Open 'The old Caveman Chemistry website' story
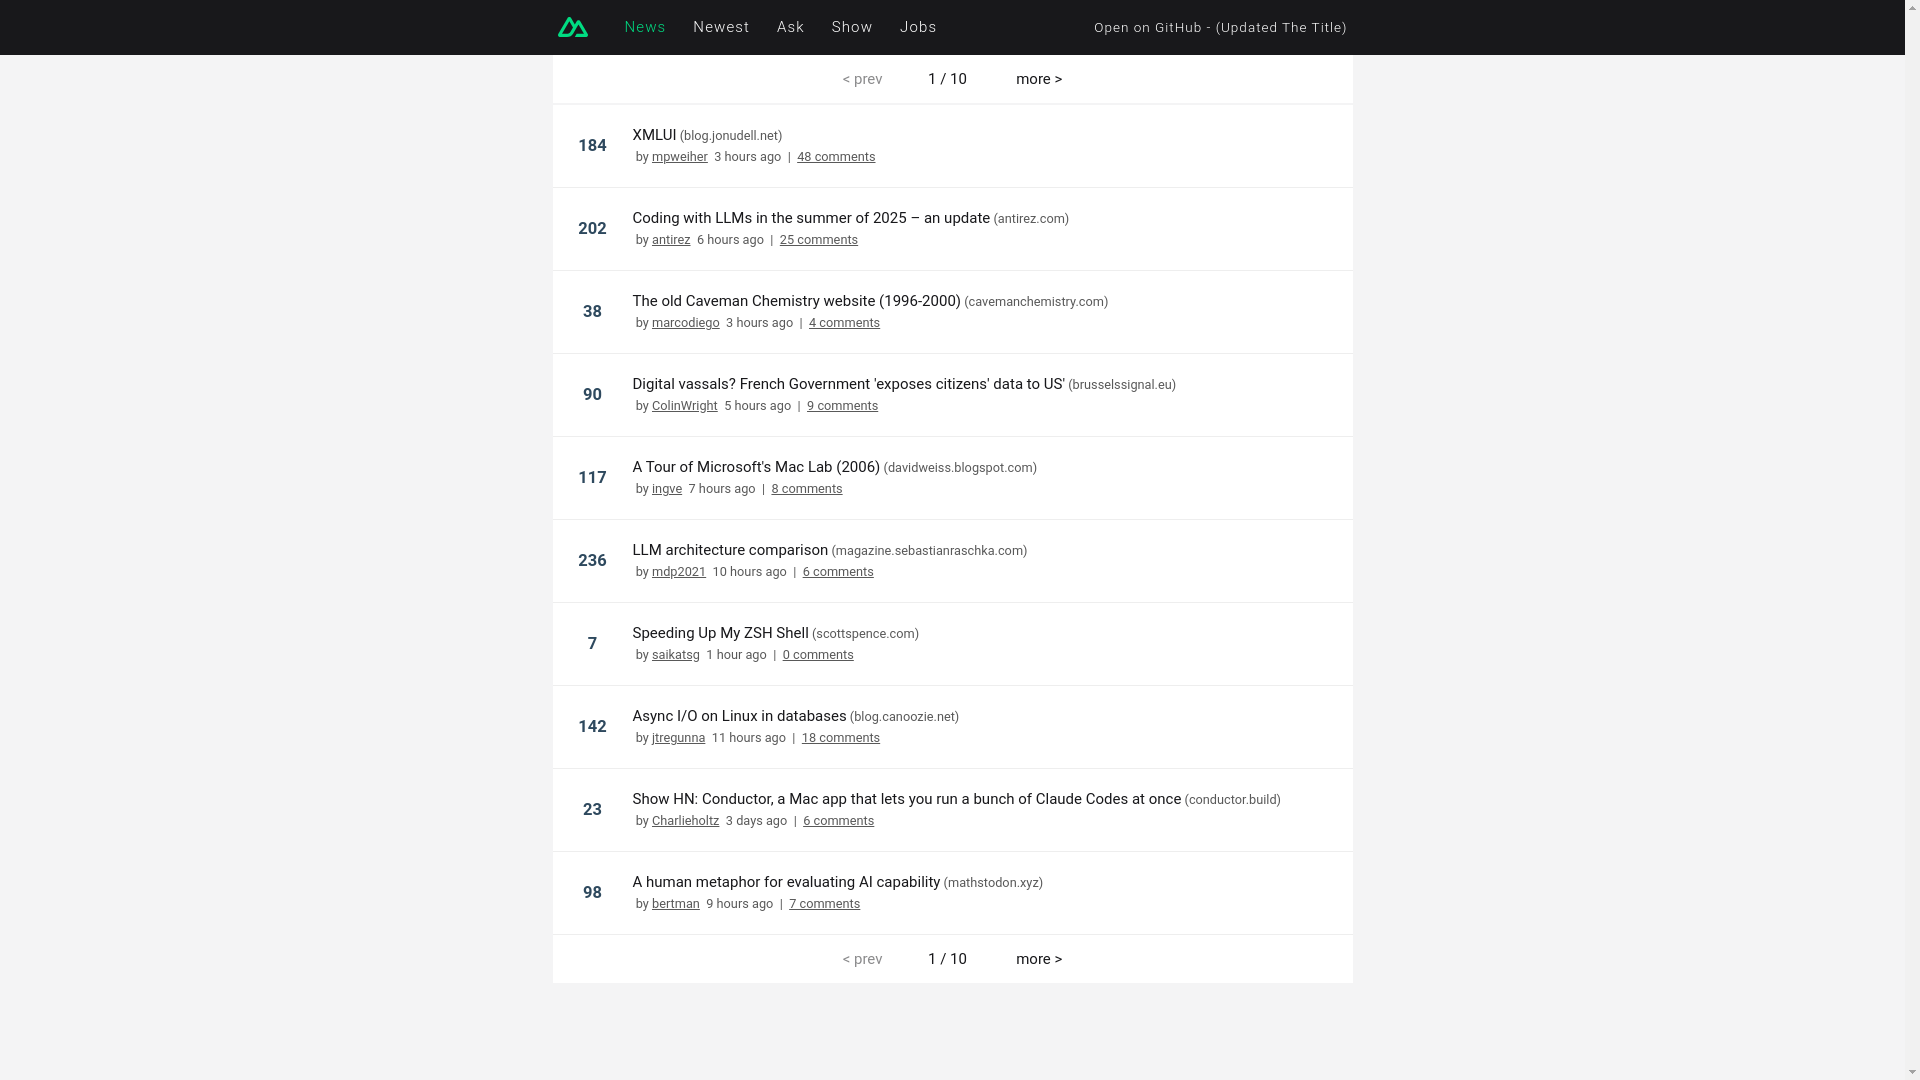The image size is (1920, 1080). 796,301
